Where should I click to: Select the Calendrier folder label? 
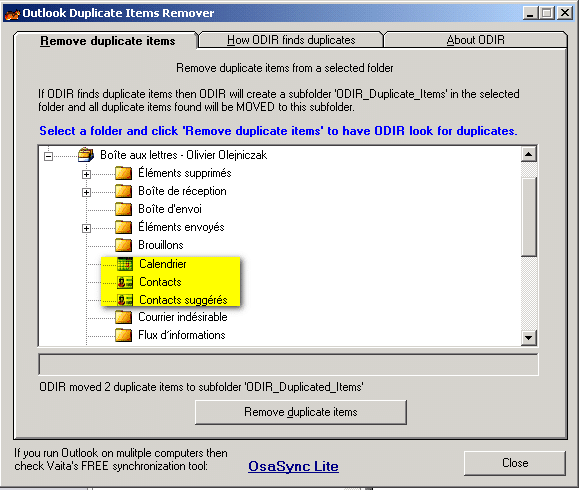click(162, 264)
